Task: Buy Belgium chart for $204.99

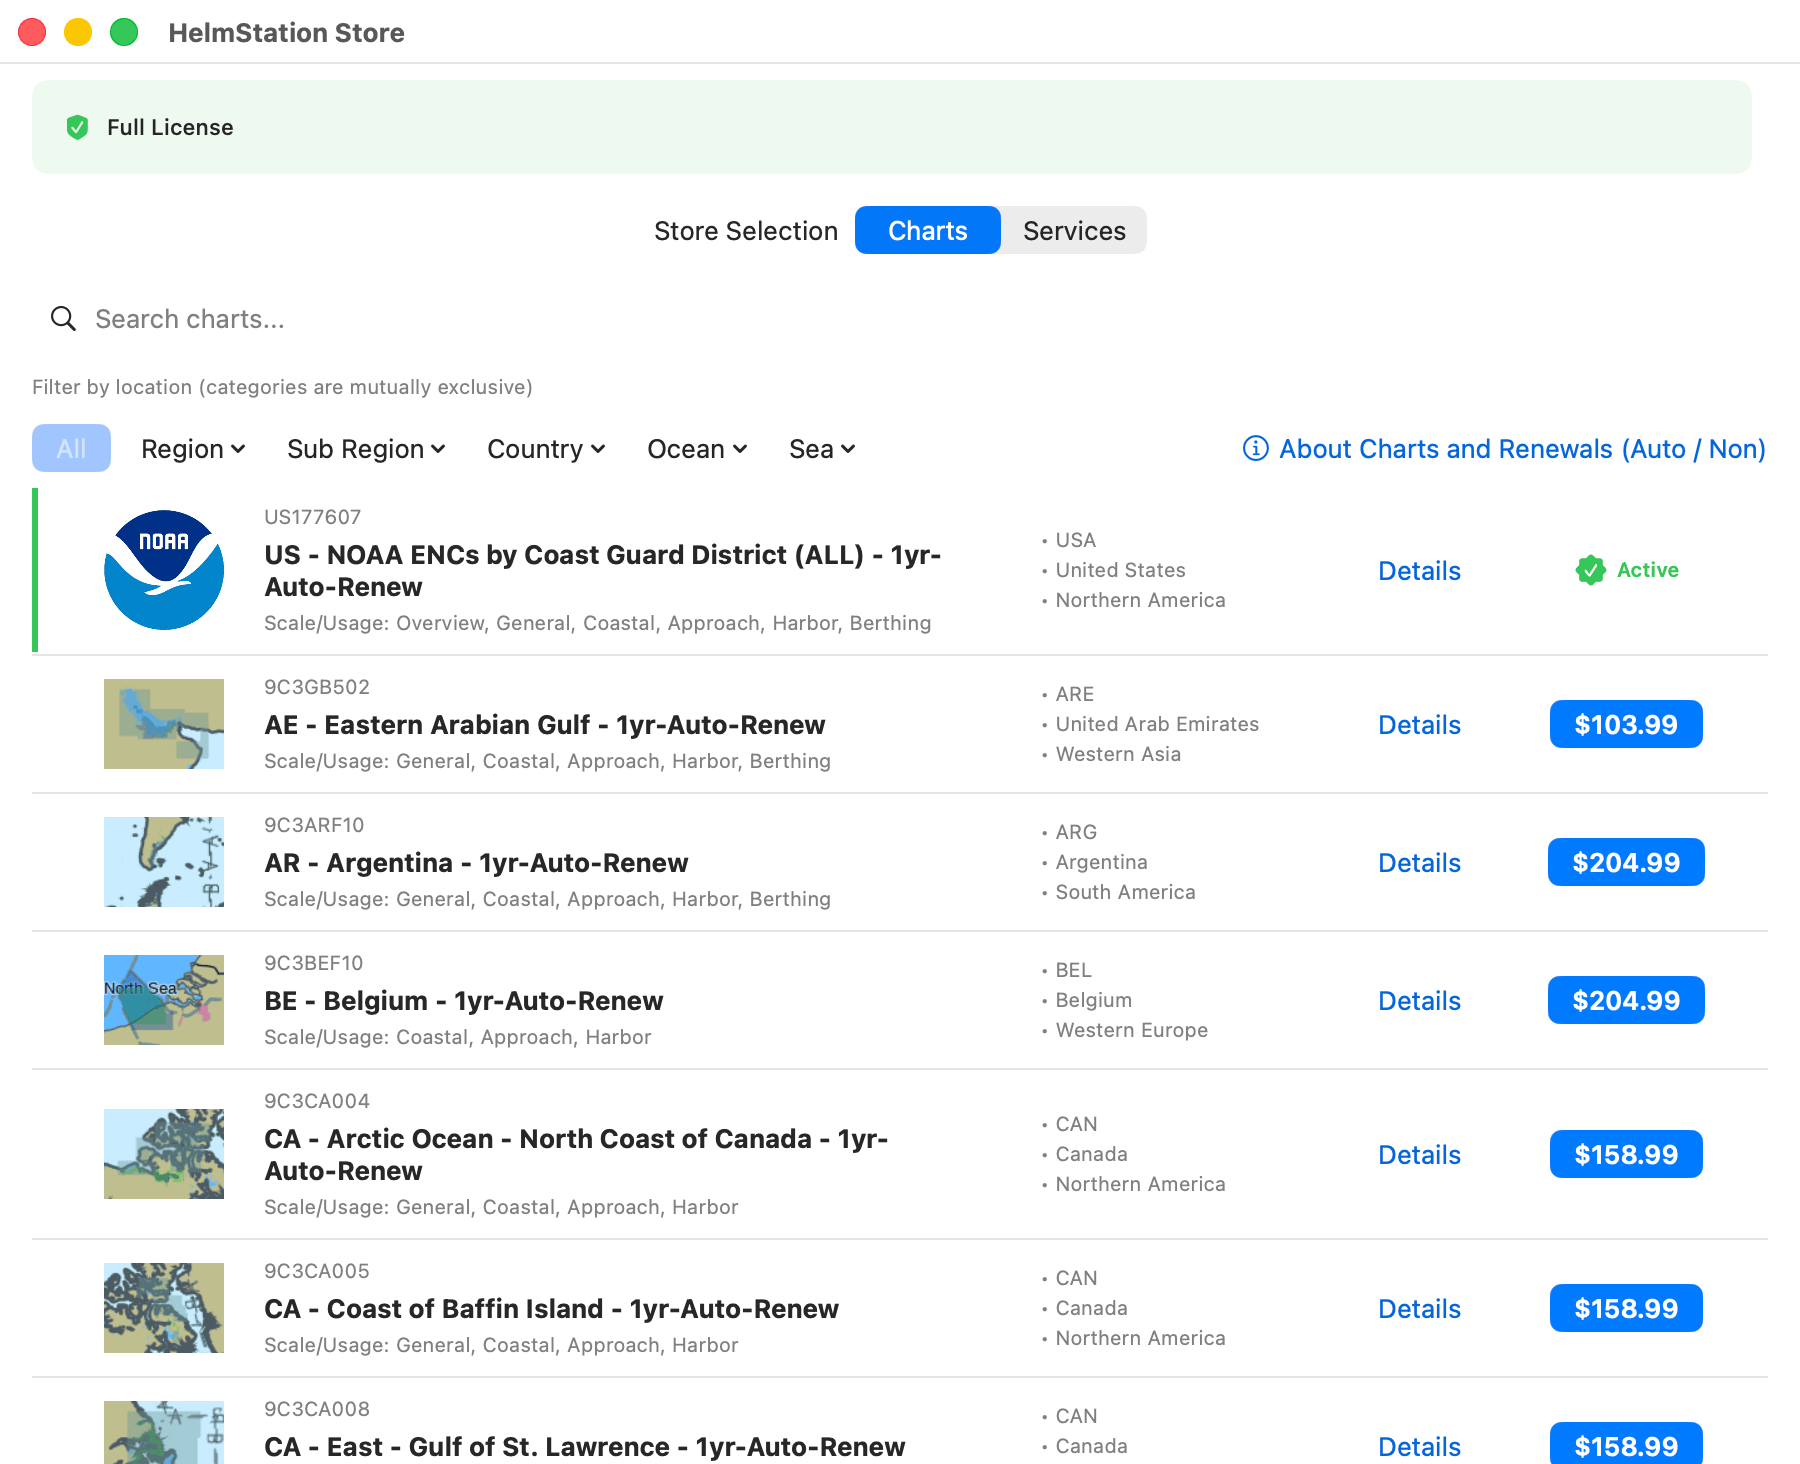Action: [x=1626, y=1000]
